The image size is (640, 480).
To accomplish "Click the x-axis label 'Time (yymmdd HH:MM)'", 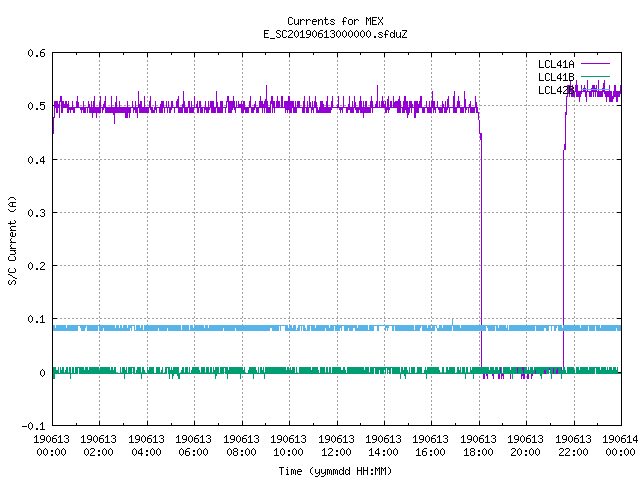I will pos(335,471).
